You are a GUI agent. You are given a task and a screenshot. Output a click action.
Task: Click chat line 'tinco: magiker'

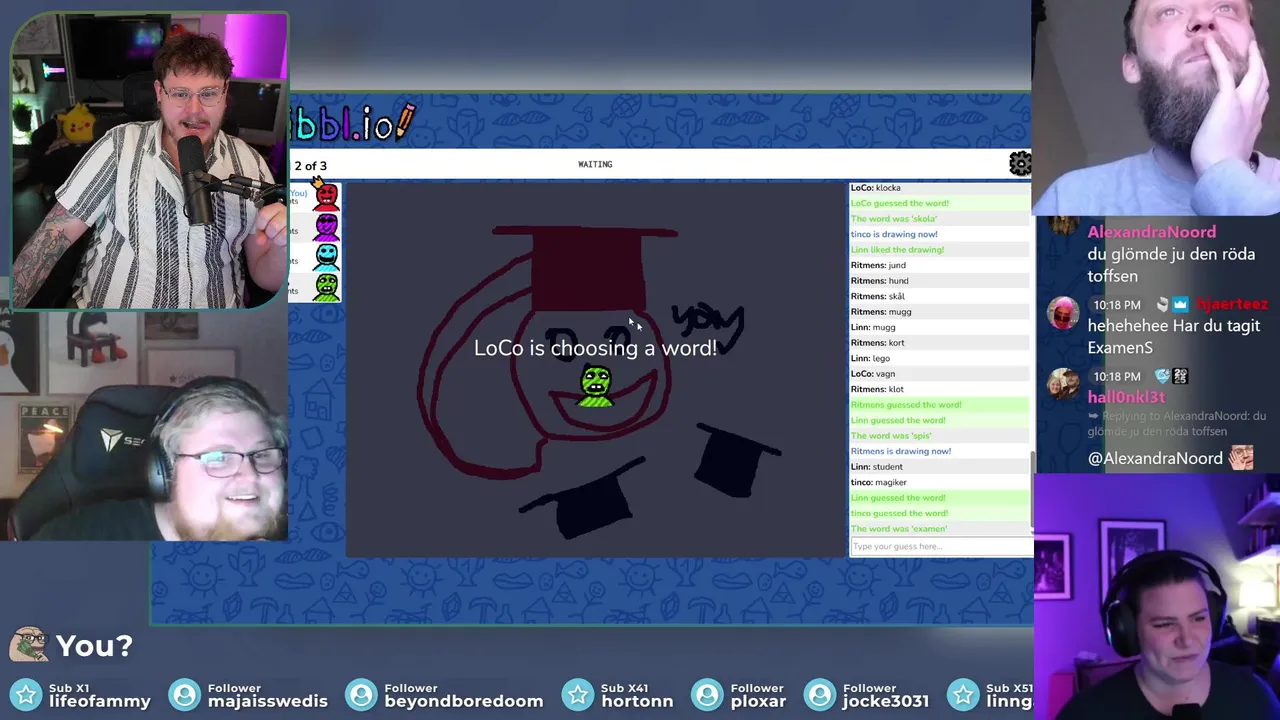click(939, 482)
